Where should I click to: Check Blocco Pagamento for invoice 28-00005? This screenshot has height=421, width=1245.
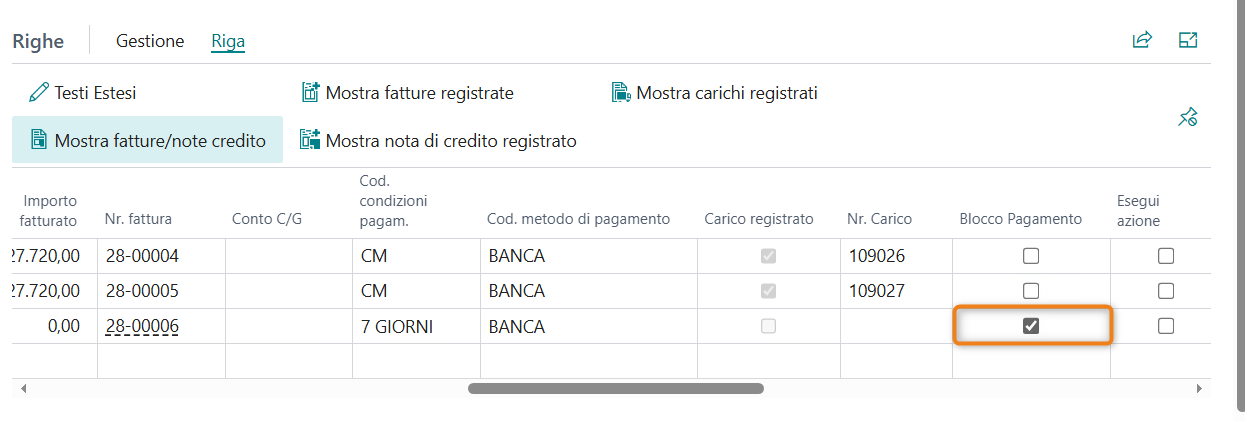[1031, 291]
